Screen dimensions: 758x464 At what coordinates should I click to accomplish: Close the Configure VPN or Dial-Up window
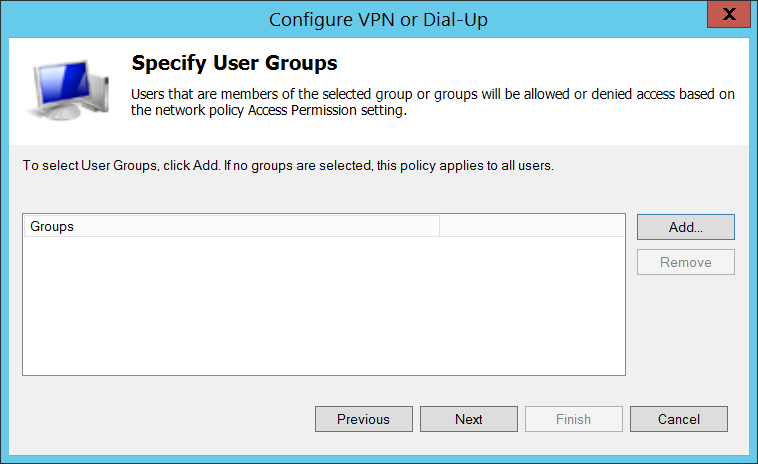point(730,16)
